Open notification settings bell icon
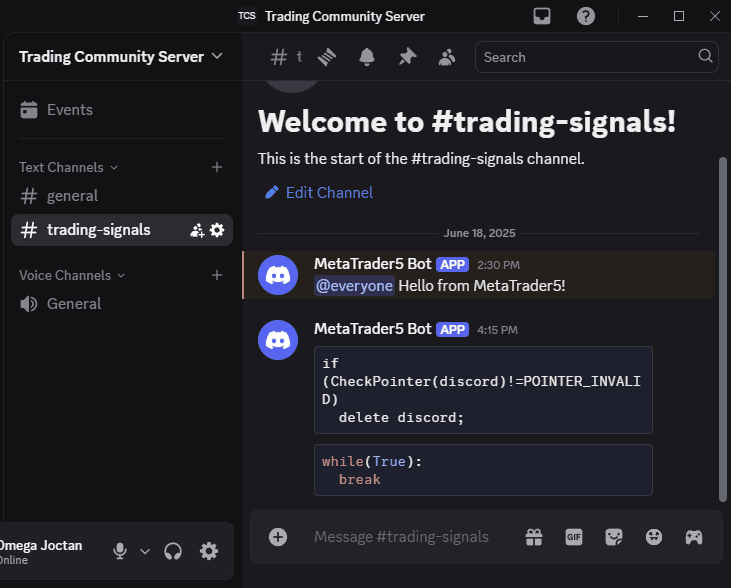Viewport: 731px width, 588px height. (367, 57)
